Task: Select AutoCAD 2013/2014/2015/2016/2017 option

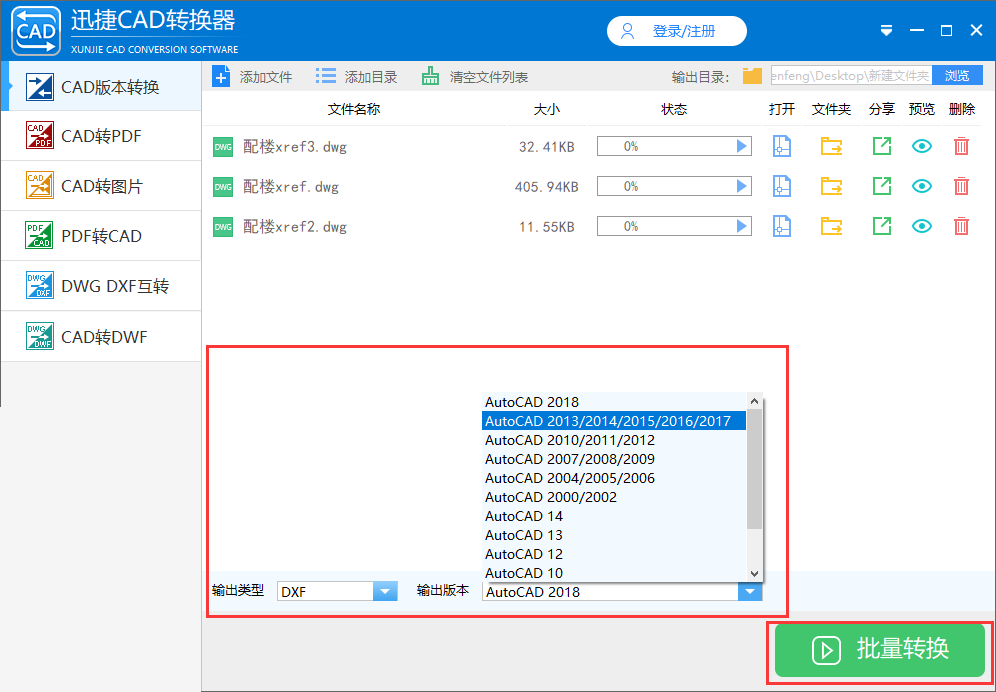Action: [x=614, y=421]
